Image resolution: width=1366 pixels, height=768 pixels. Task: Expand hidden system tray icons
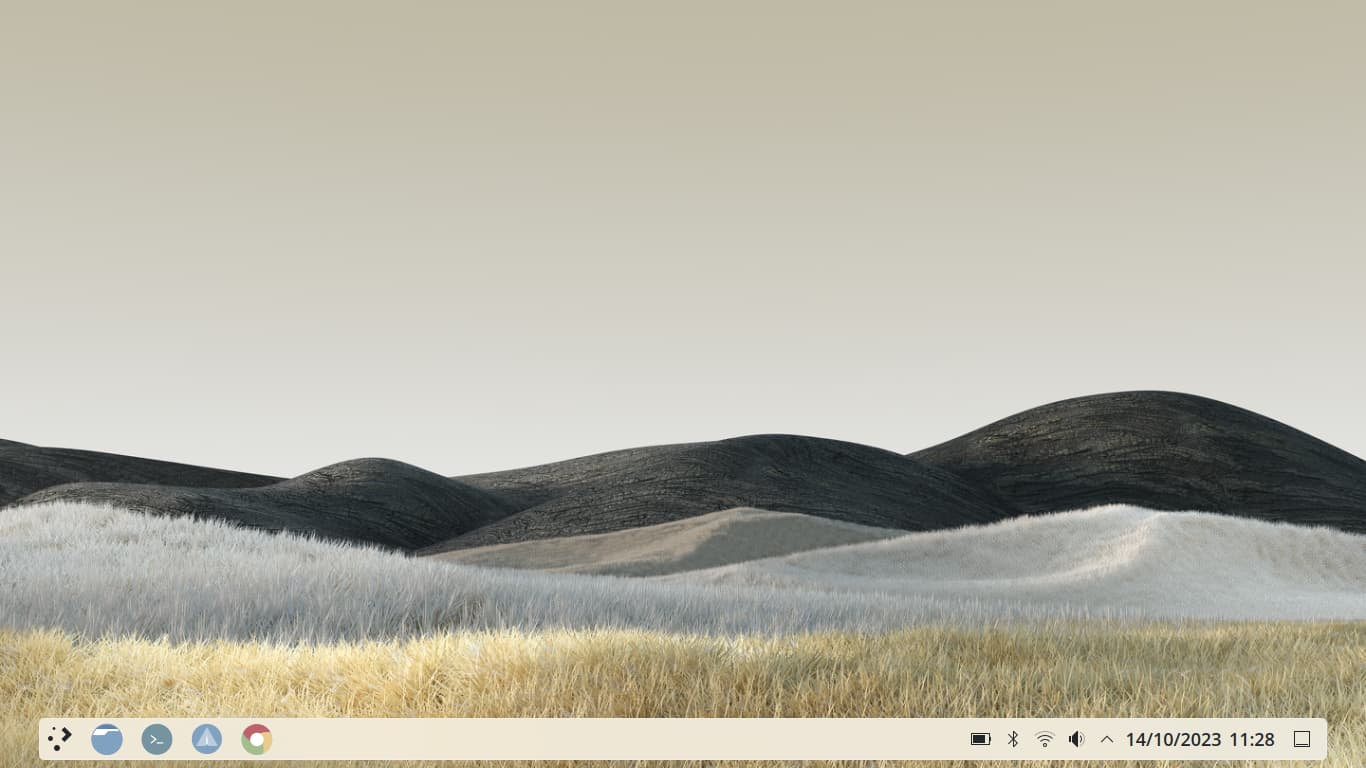point(1107,739)
